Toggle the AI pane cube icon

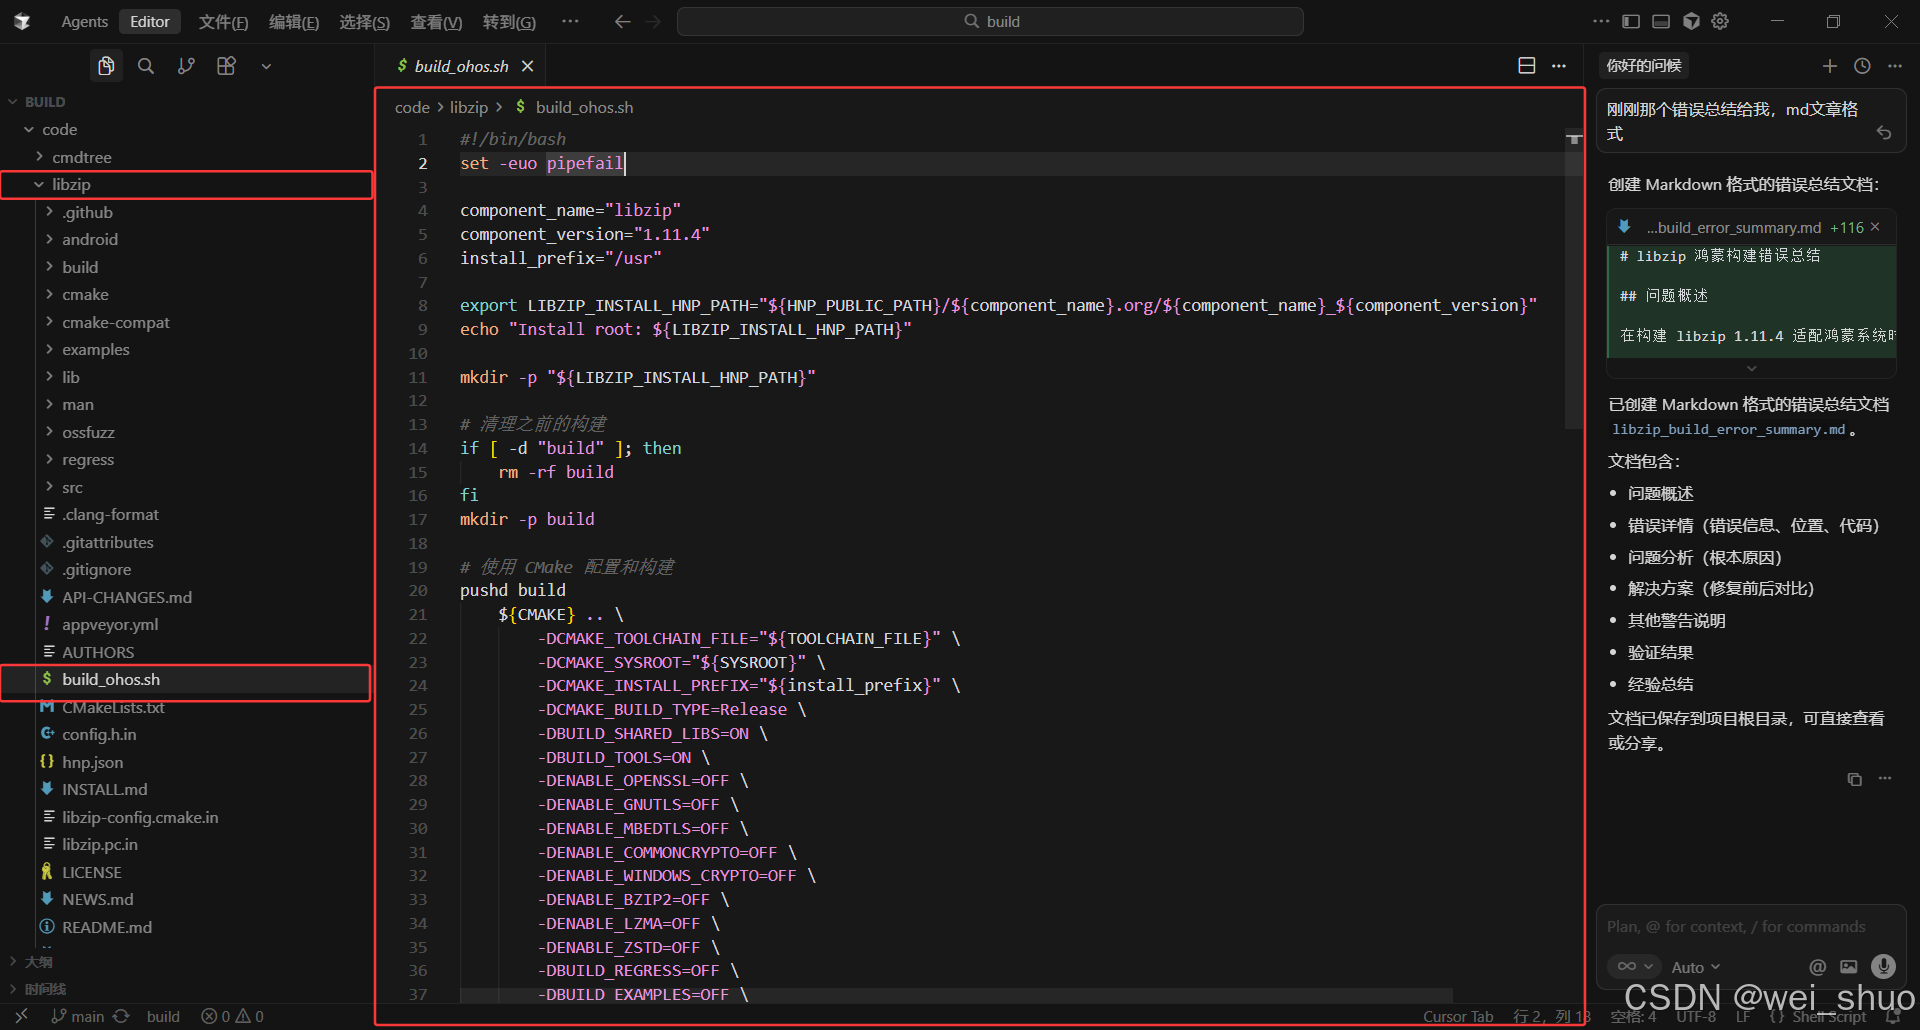pyautogui.click(x=1691, y=21)
